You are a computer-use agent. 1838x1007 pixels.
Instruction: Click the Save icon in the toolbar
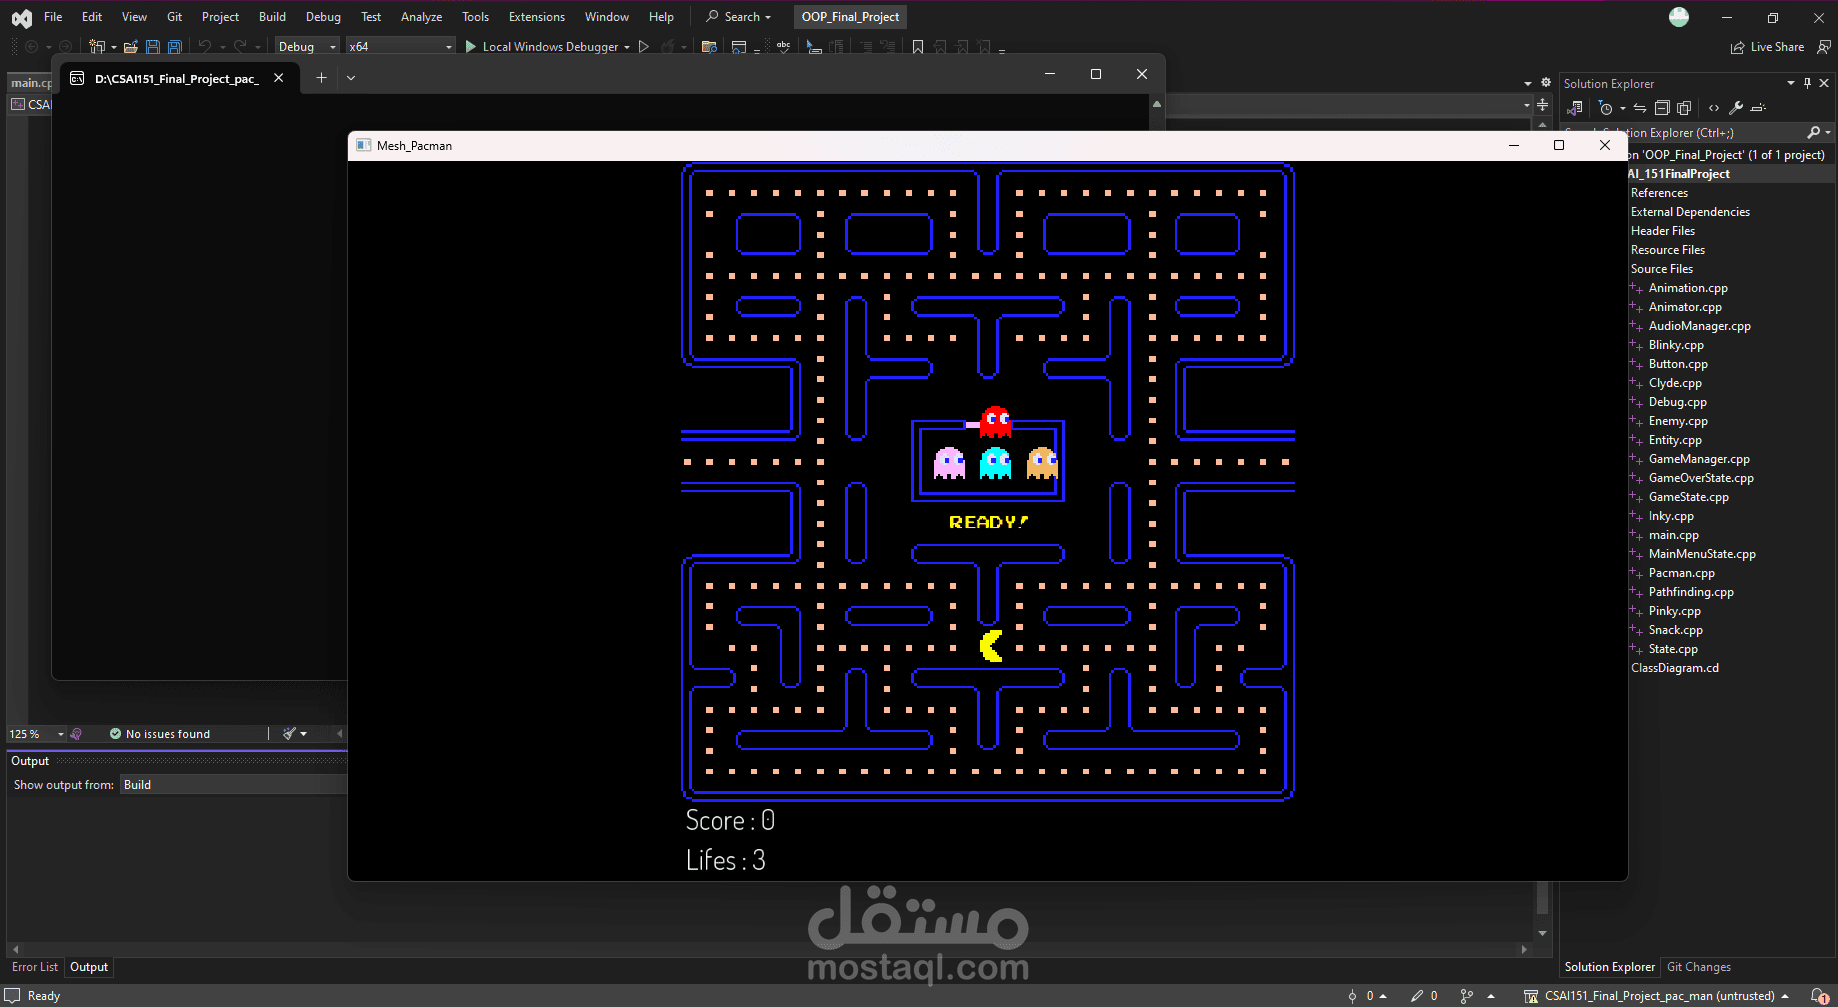tap(153, 47)
